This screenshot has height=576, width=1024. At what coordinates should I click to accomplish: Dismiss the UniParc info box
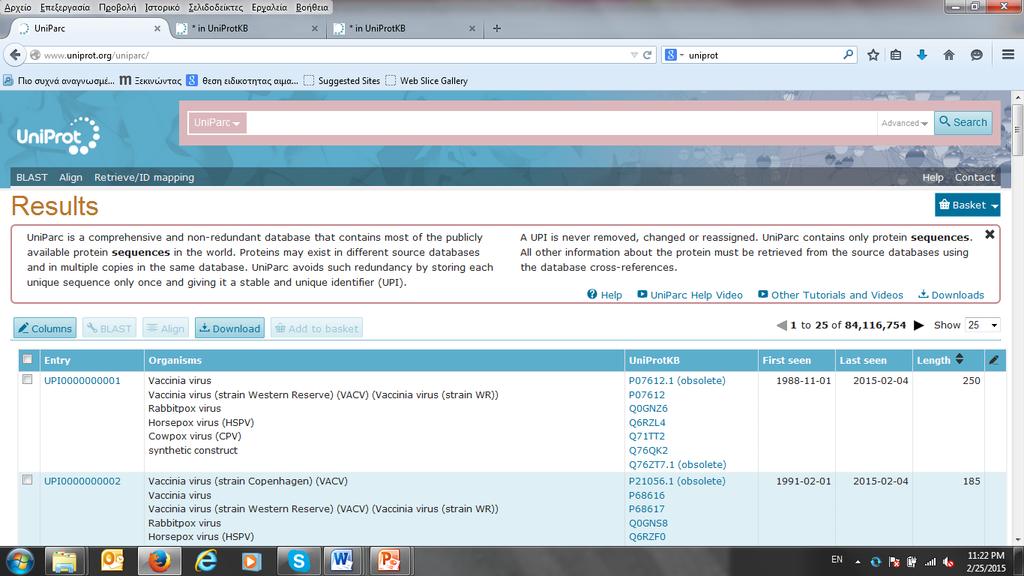(989, 234)
